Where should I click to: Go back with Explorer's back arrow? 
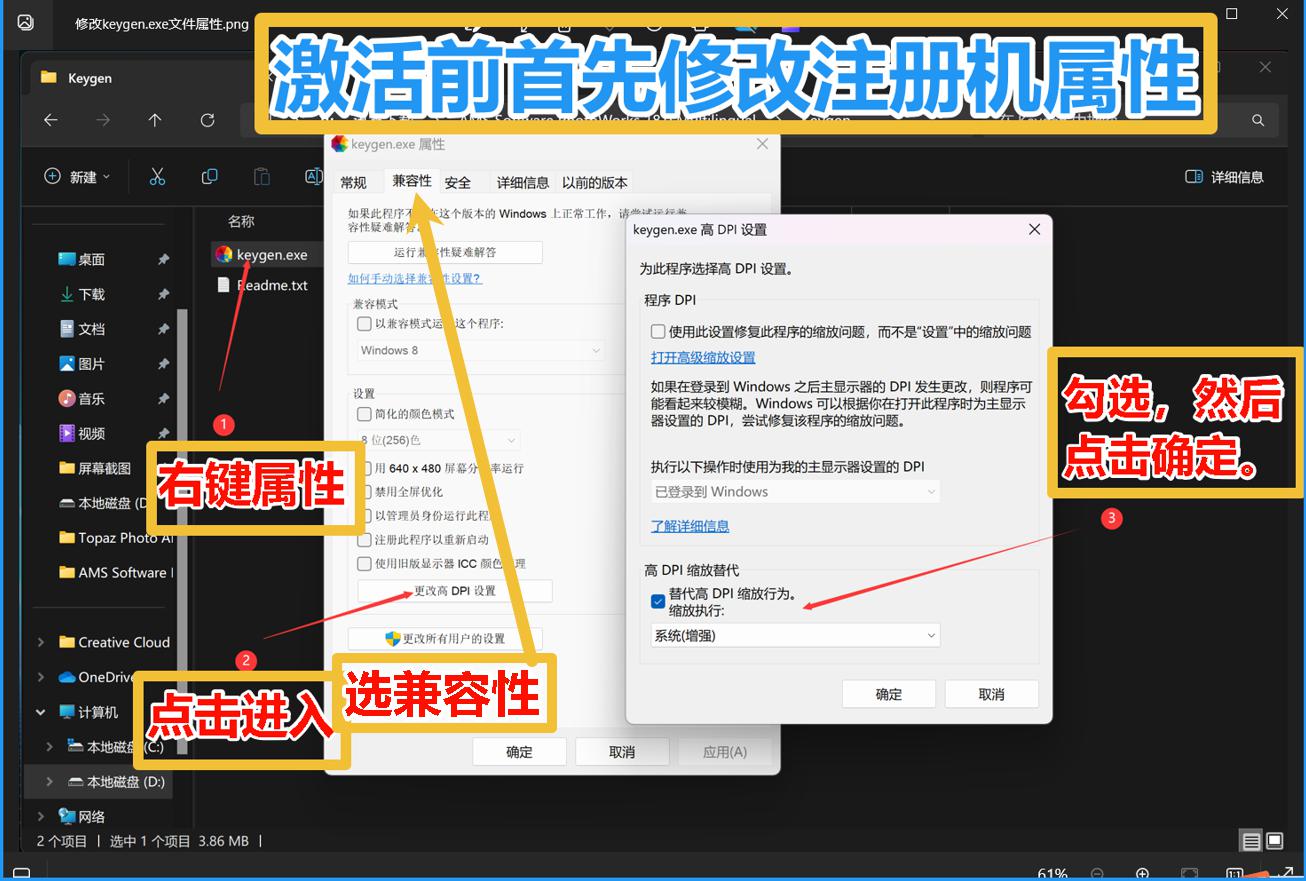[51, 120]
